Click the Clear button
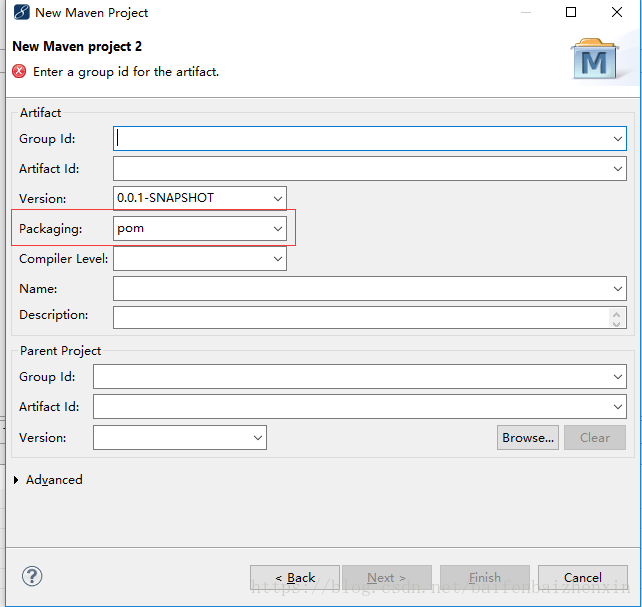 [x=595, y=438]
